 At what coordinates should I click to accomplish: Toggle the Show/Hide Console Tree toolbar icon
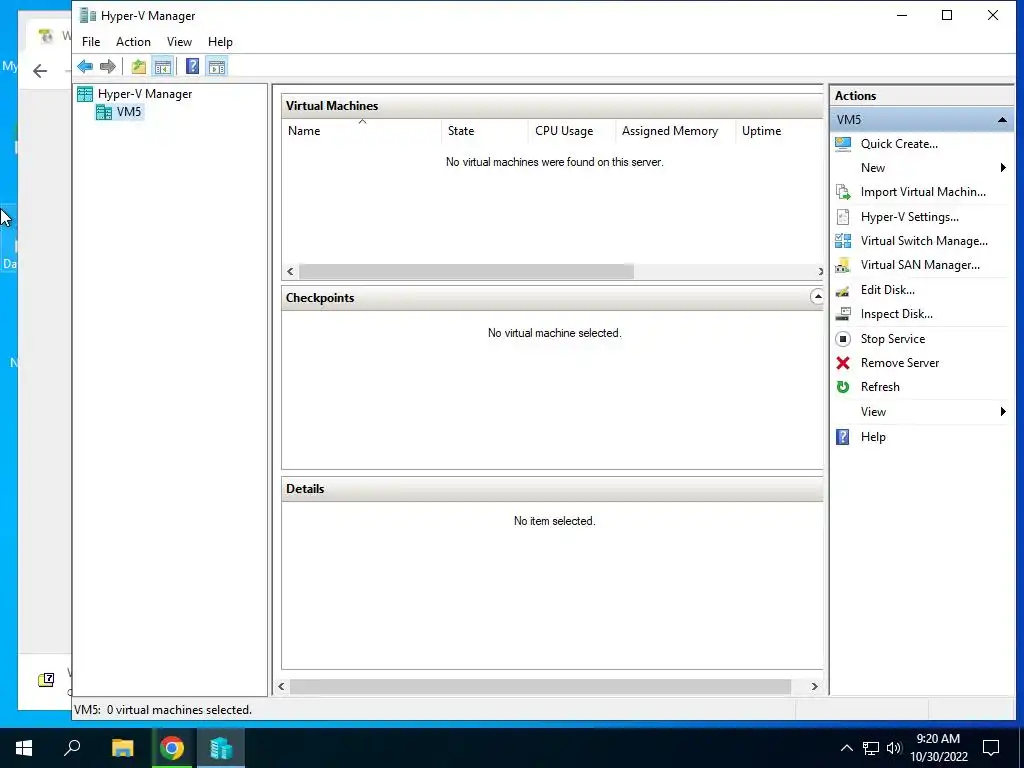[x=163, y=66]
